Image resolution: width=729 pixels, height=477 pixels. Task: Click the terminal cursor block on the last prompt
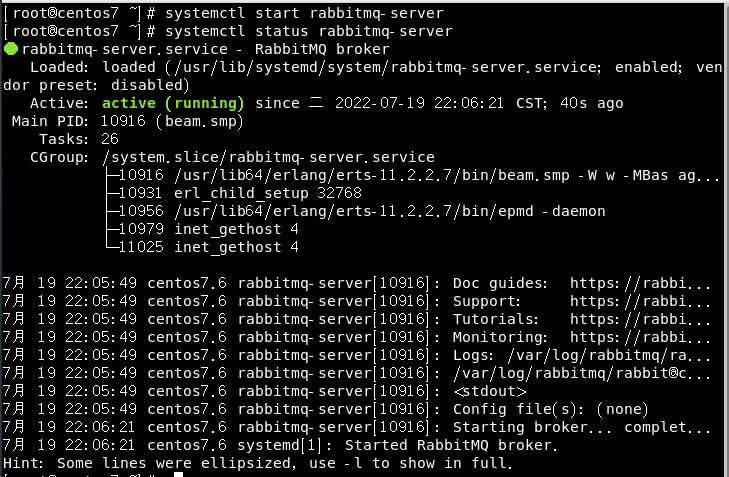click(179, 475)
